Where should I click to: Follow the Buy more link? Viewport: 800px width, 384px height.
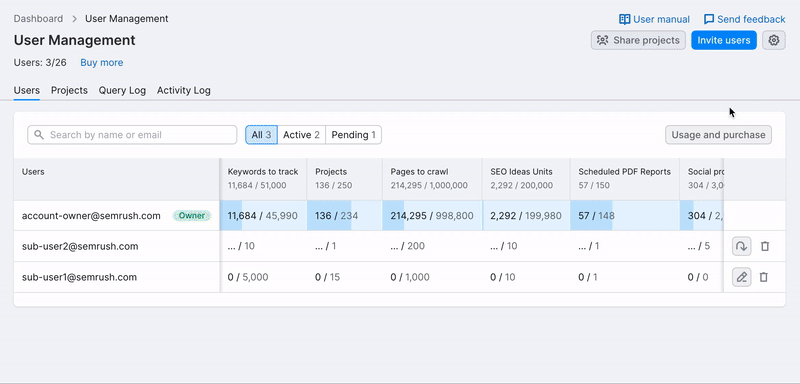pos(102,63)
